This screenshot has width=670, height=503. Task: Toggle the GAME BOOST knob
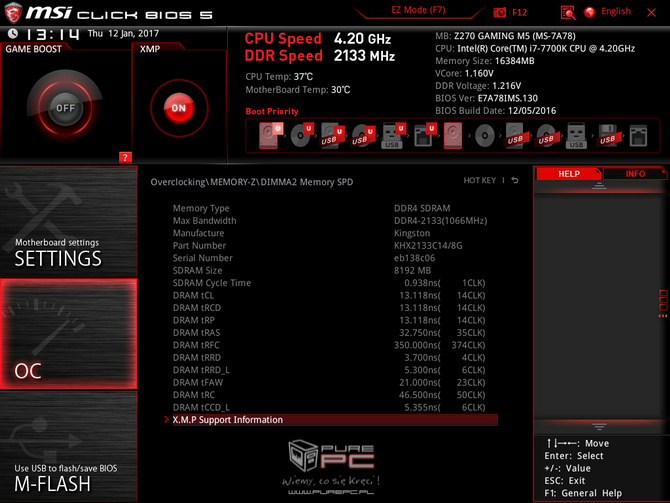[65, 108]
